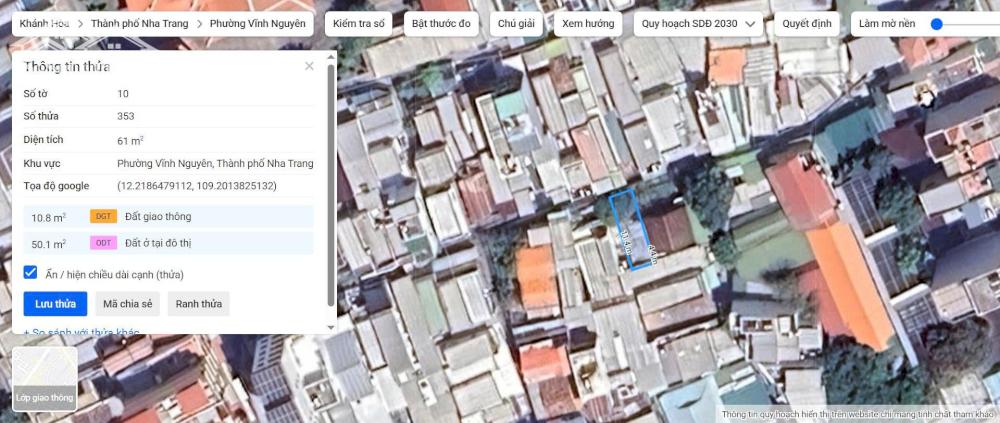Close the Thông tin thửa panel
The height and width of the screenshot is (423, 1000).
pos(309,66)
